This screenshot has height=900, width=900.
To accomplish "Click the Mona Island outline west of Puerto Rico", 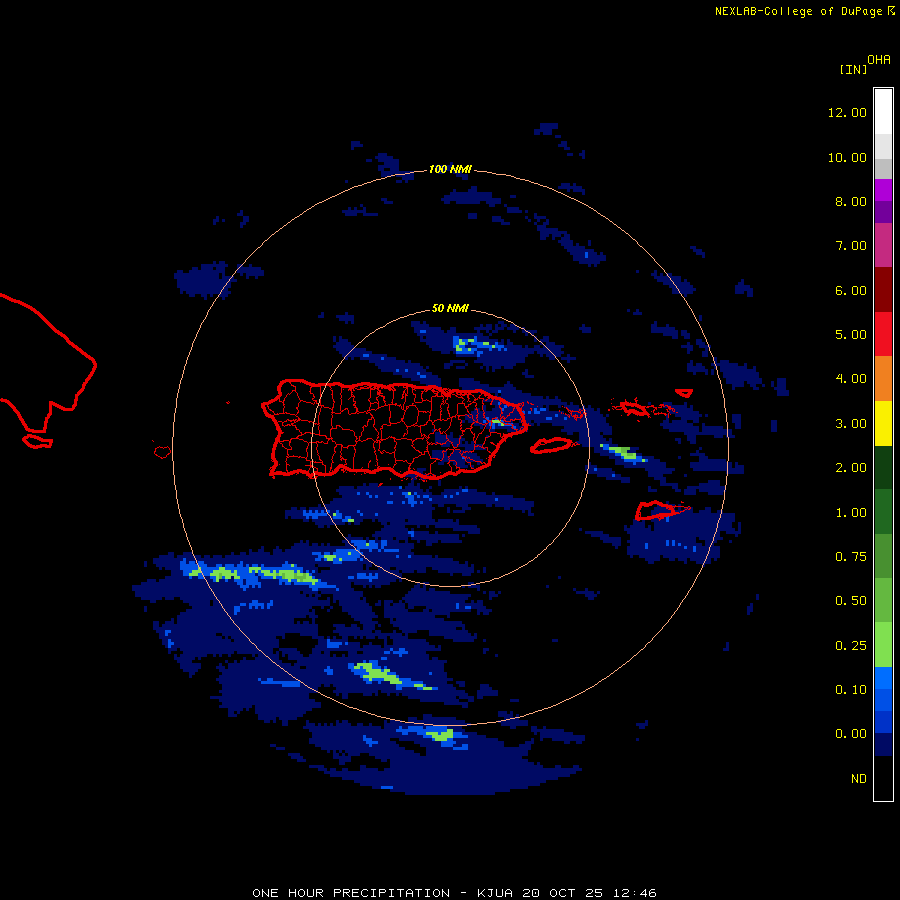I will click(162, 452).
